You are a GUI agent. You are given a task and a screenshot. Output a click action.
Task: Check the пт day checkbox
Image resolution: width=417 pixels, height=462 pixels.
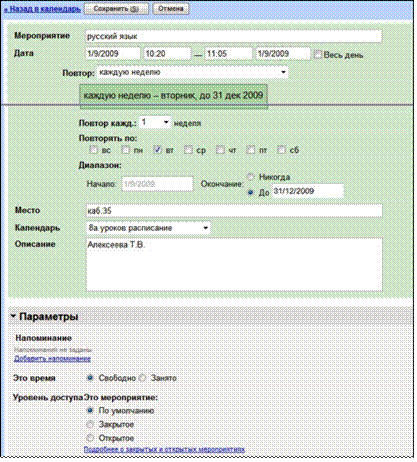(250, 150)
